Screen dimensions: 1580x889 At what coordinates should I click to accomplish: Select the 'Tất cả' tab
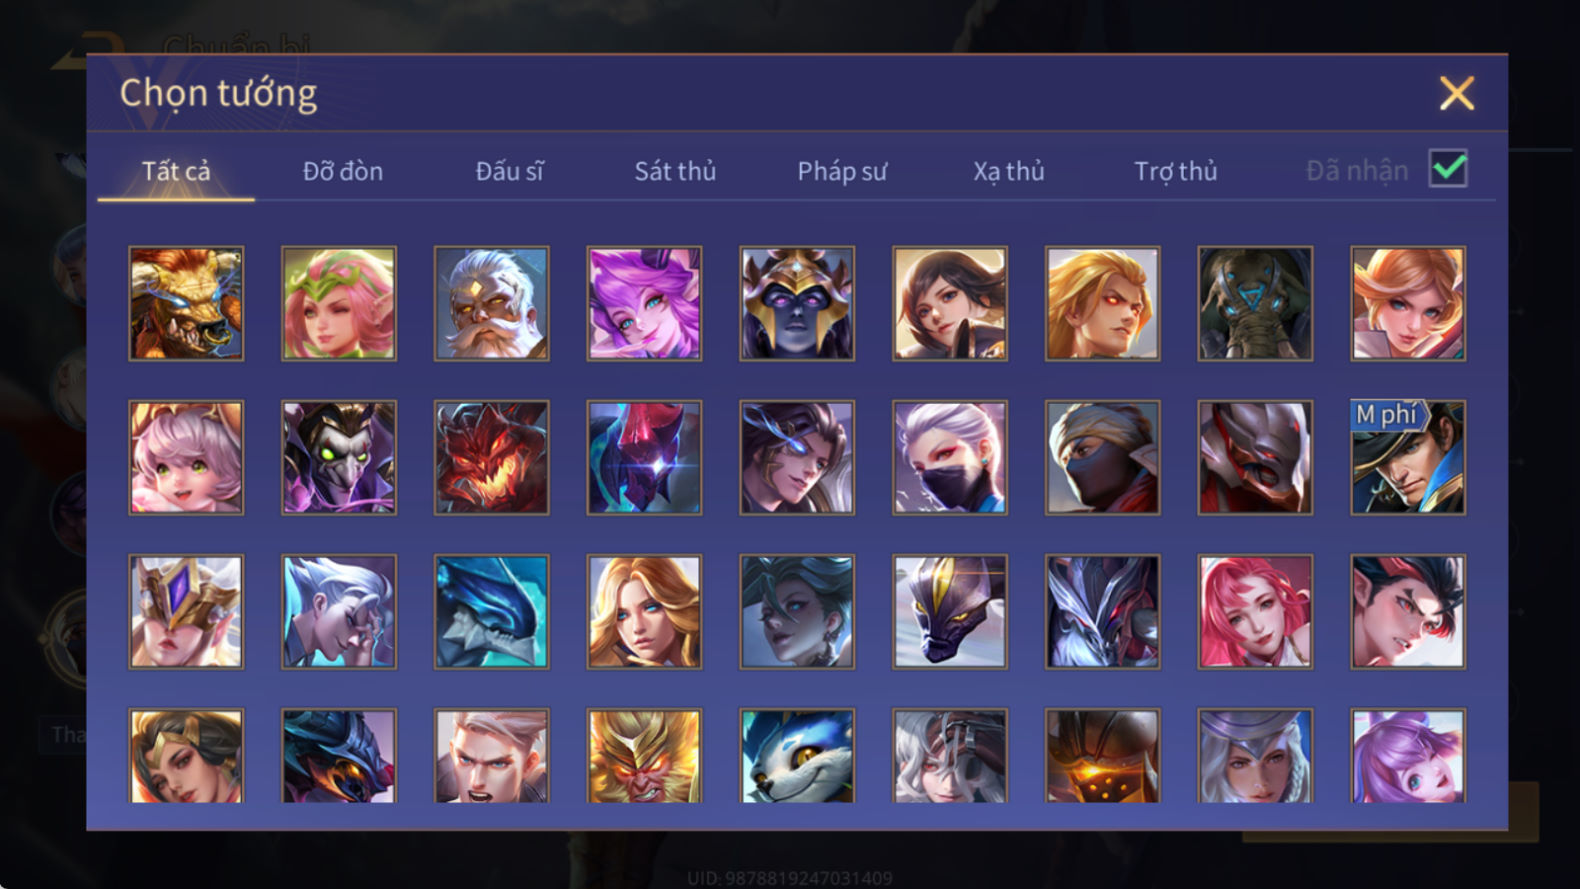click(x=176, y=171)
